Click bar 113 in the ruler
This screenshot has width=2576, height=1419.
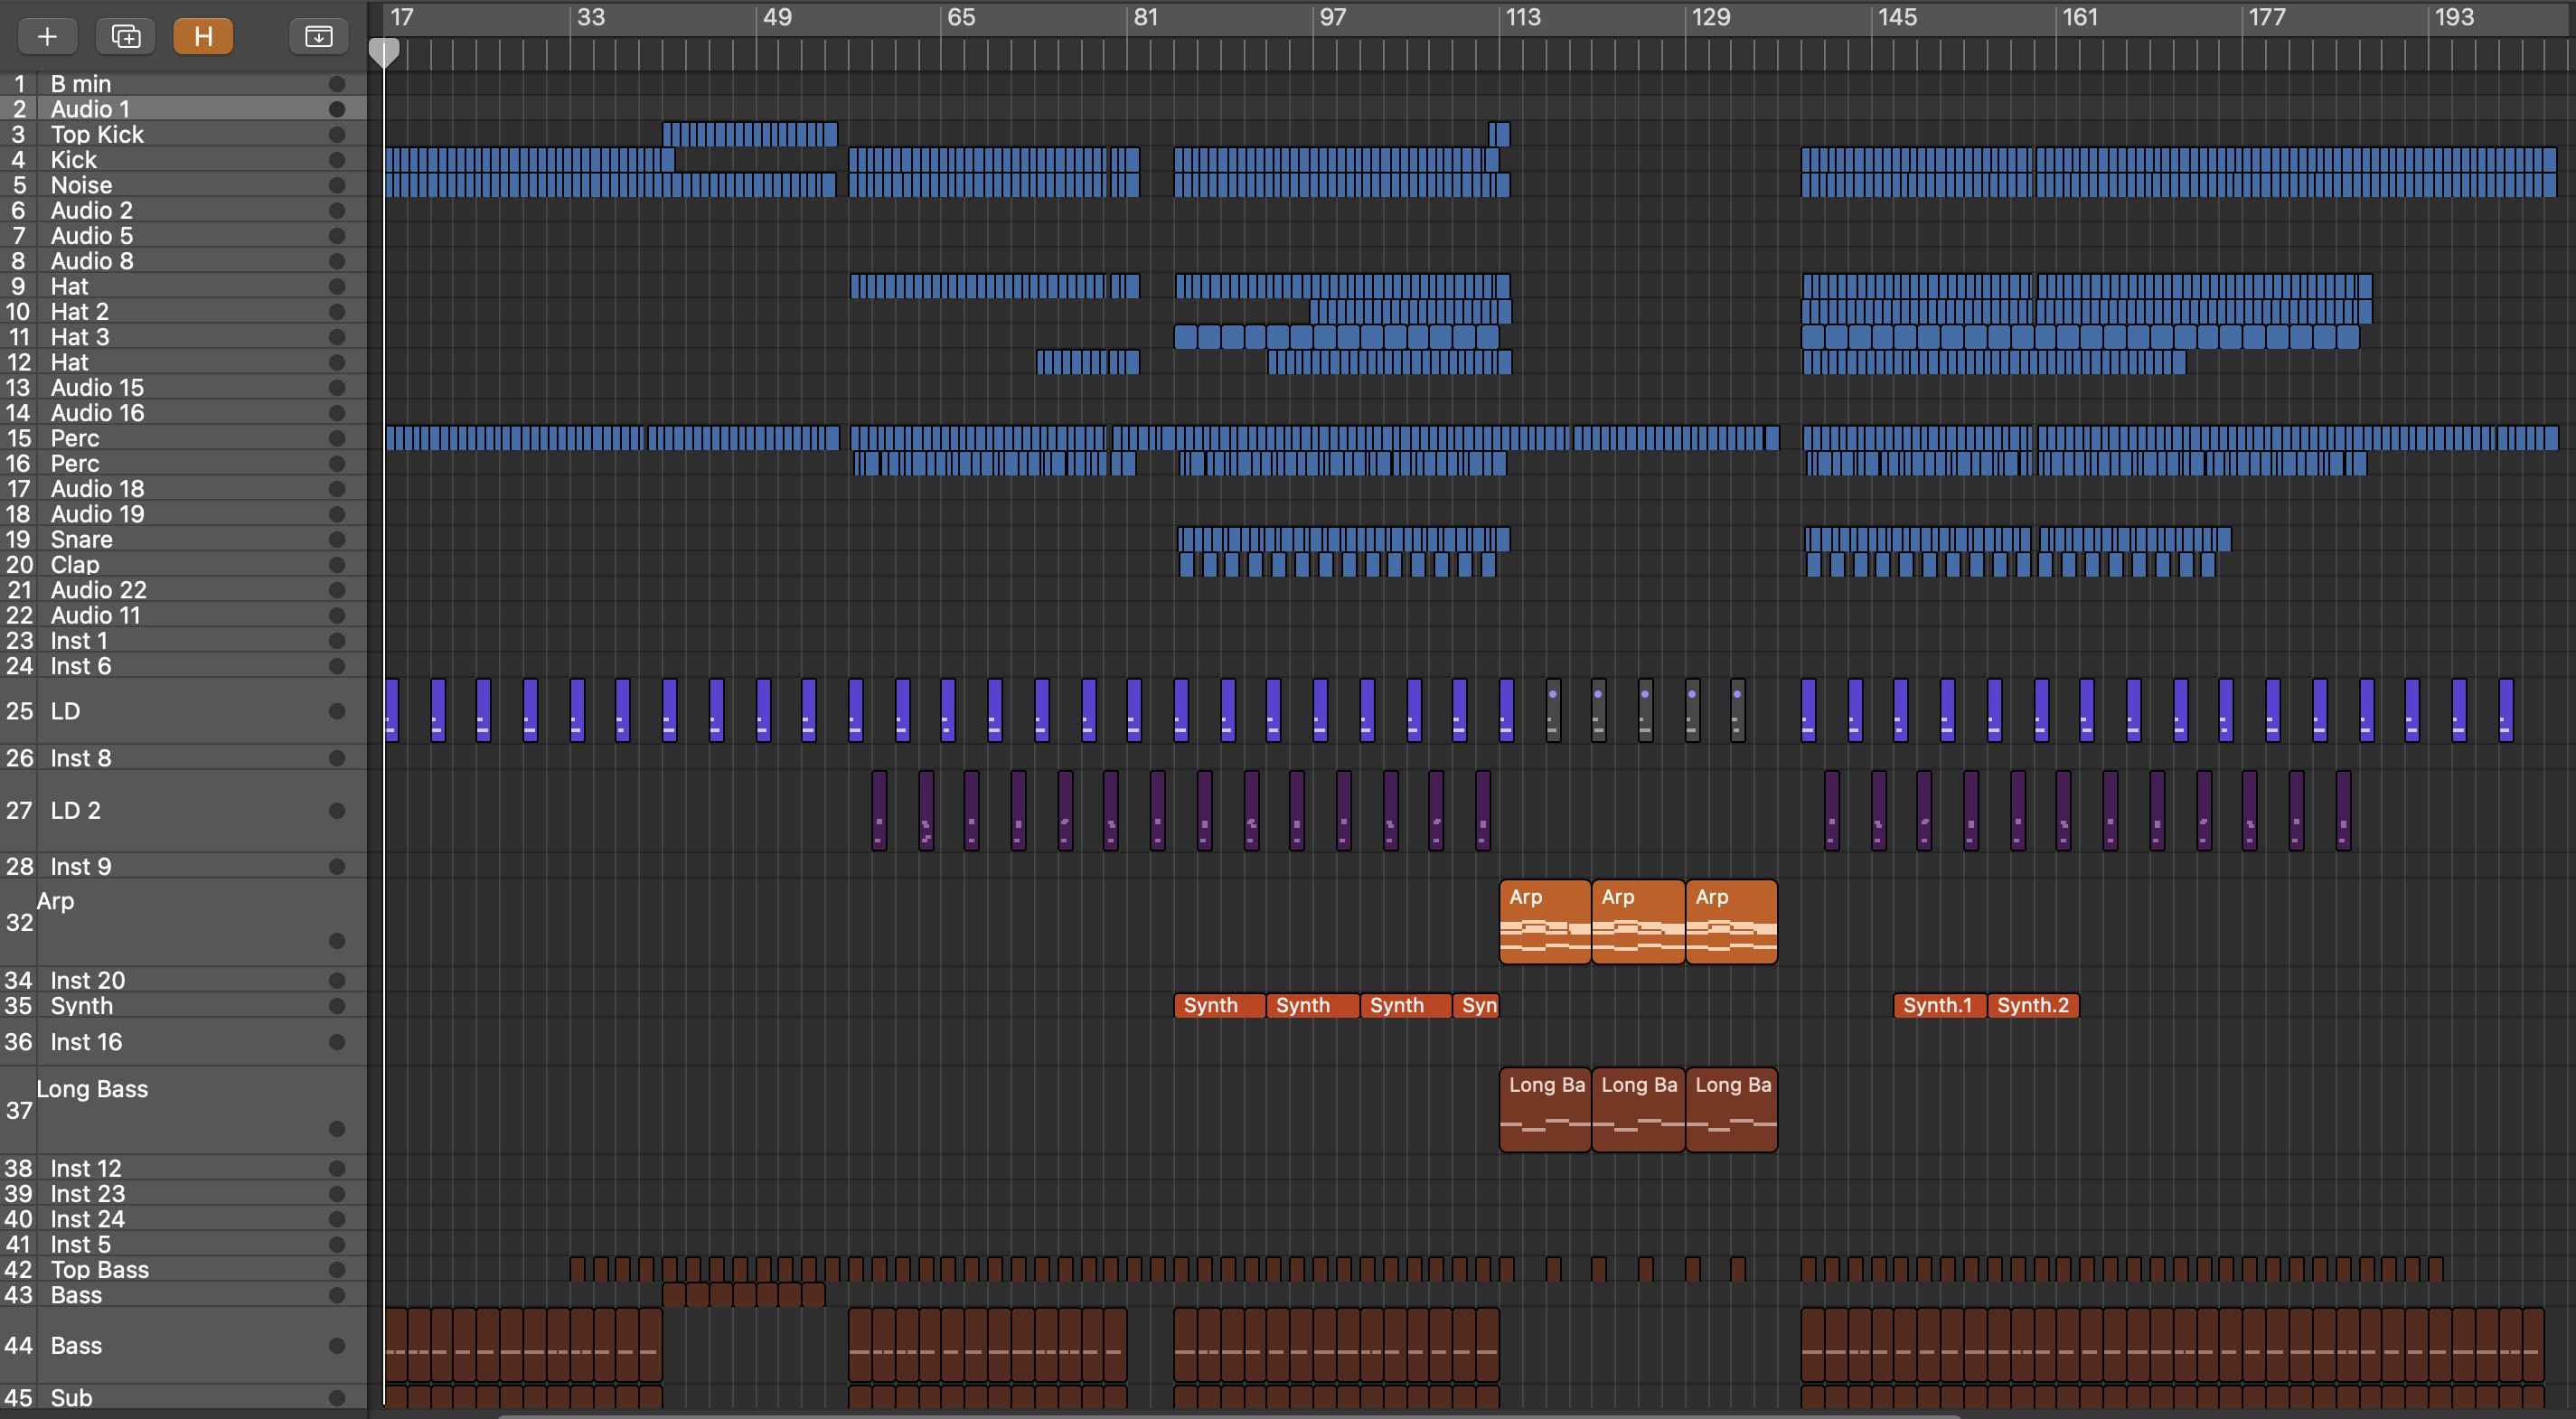coord(1522,17)
